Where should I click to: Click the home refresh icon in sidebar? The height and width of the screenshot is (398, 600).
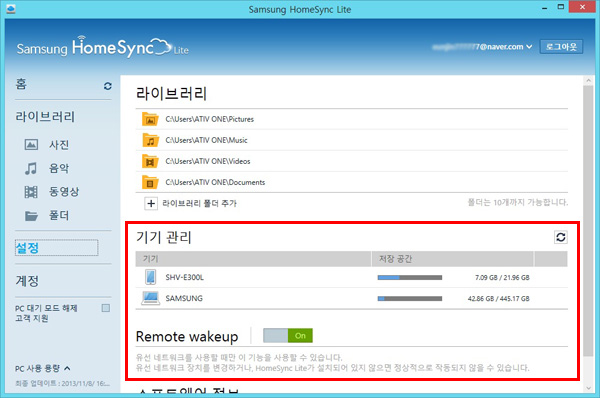pos(108,86)
